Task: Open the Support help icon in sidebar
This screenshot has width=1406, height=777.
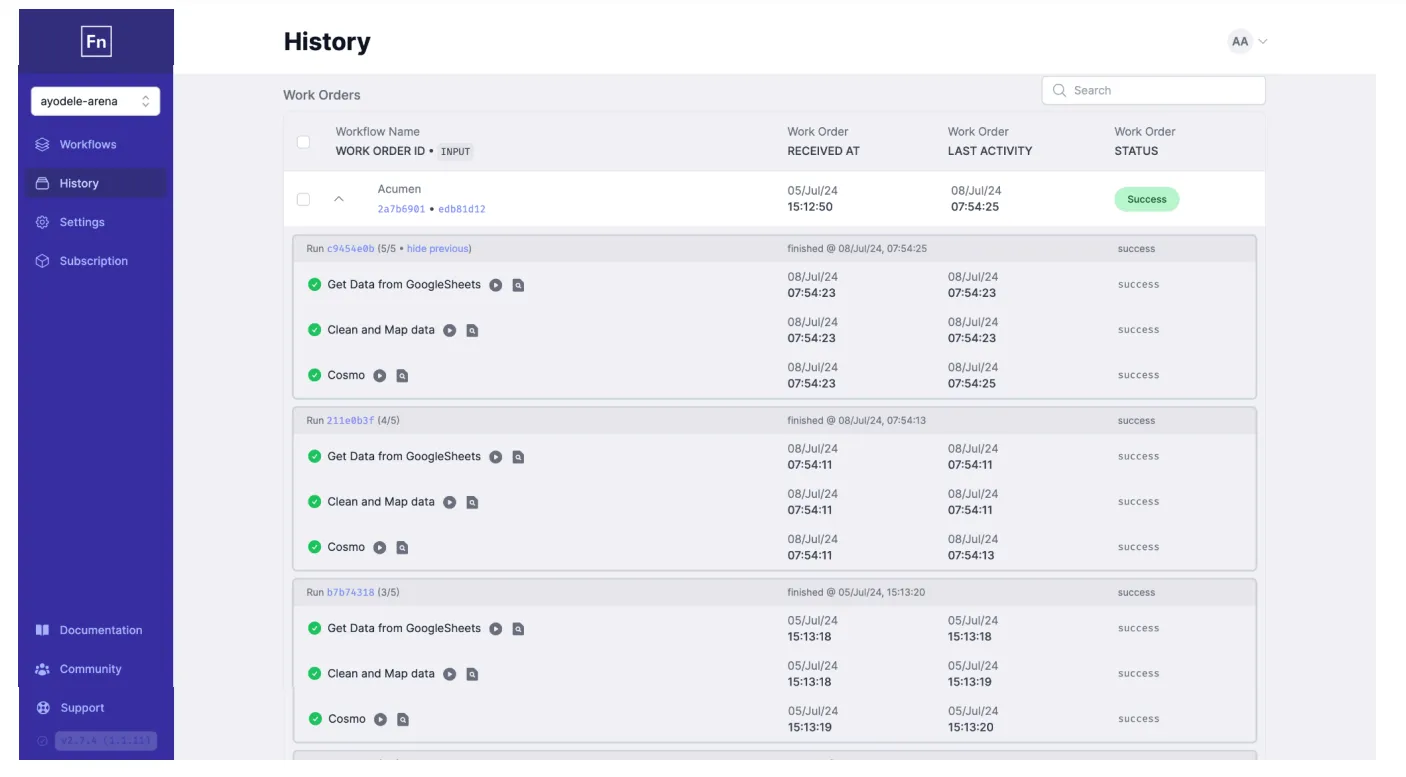Action: (x=43, y=708)
